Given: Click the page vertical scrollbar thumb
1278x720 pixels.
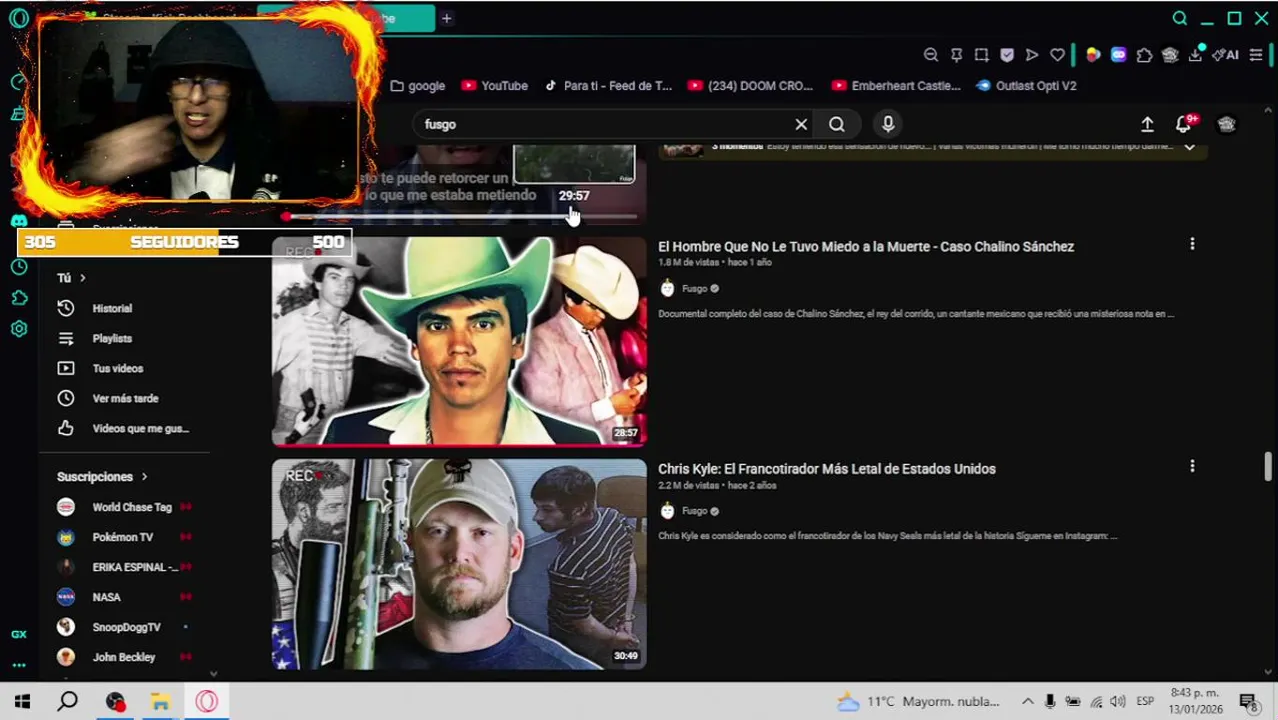Looking at the screenshot, I should pos(1269,465).
